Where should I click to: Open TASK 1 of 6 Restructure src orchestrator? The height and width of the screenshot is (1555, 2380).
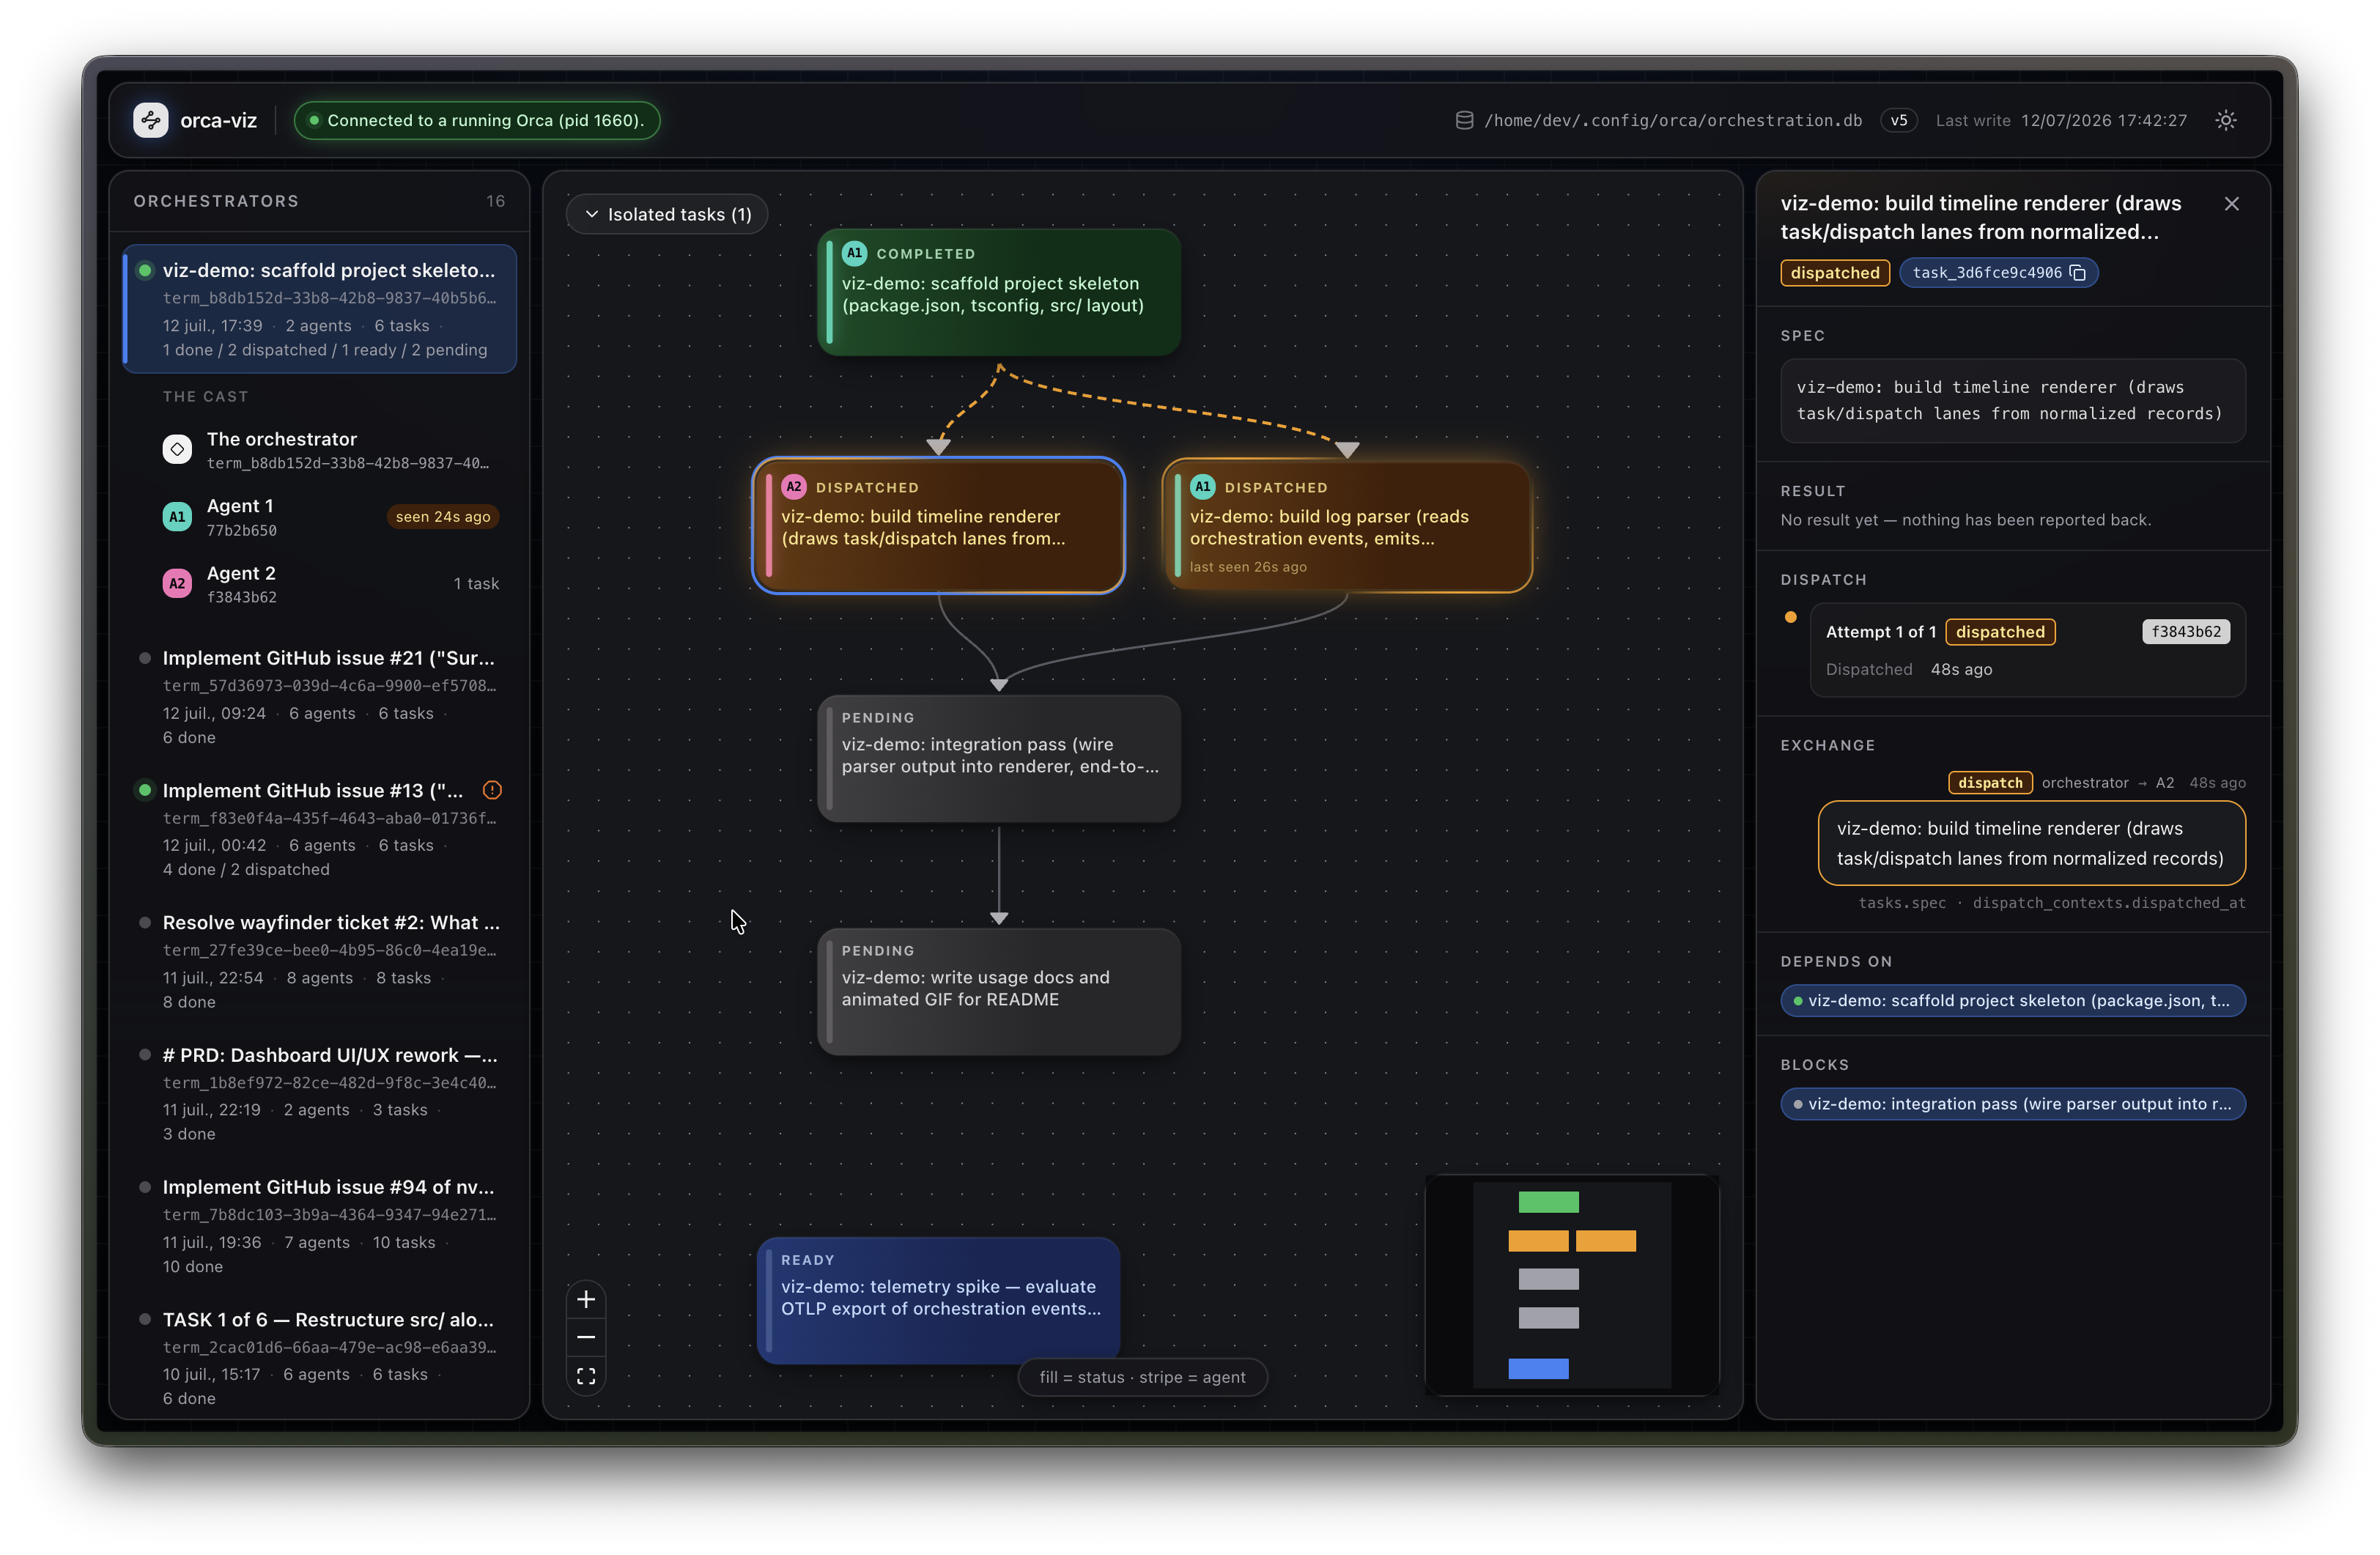[x=320, y=1358]
